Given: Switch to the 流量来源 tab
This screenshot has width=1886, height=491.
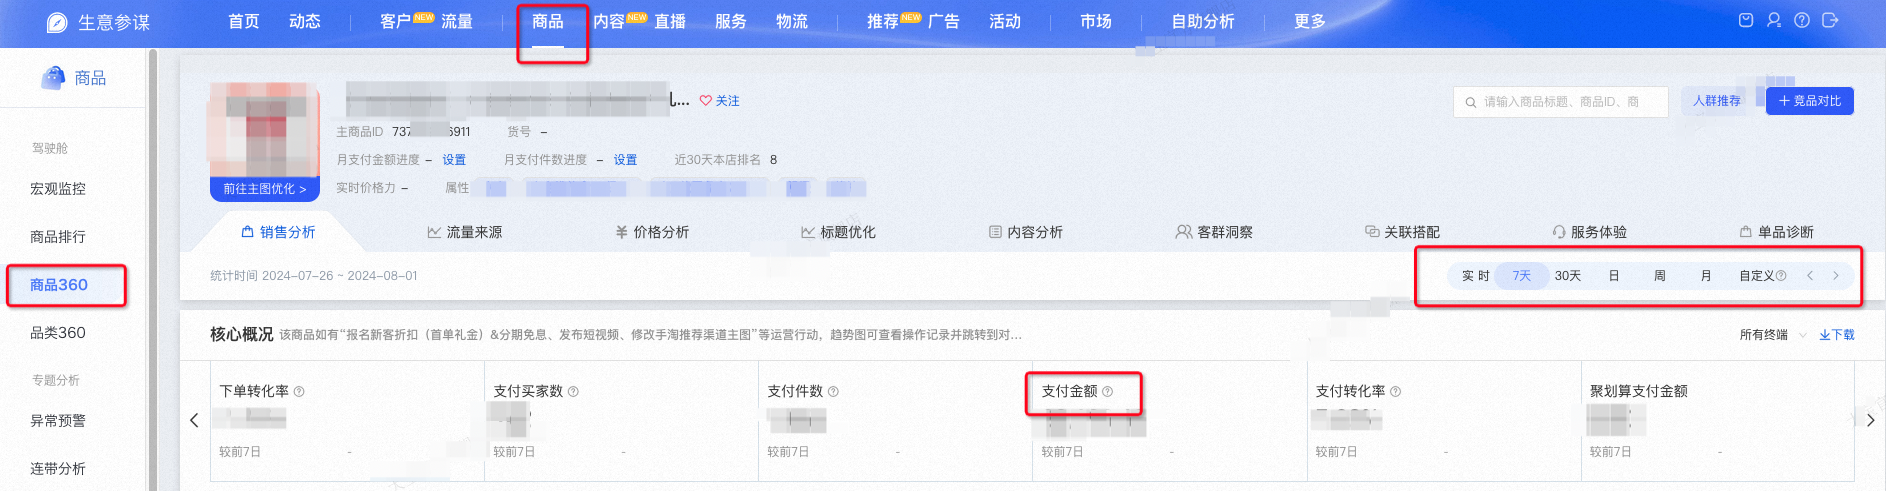Looking at the screenshot, I should (x=465, y=232).
